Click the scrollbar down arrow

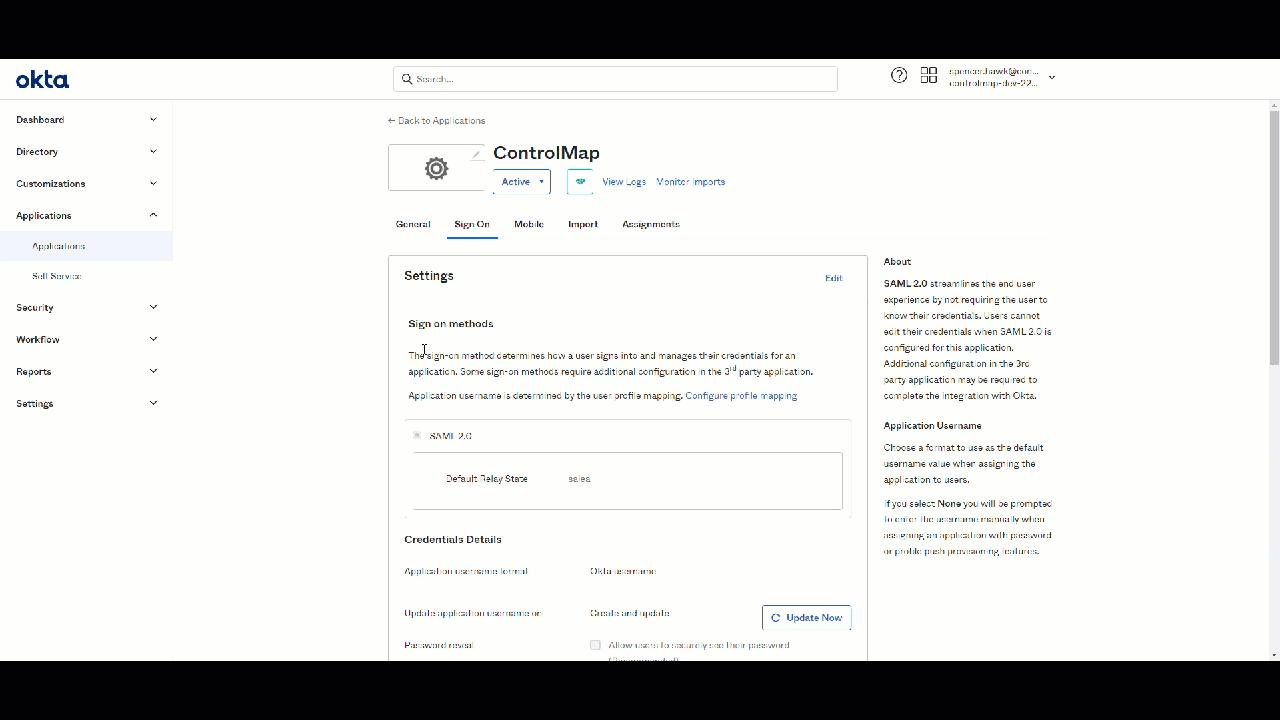[x=1273, y=654]
